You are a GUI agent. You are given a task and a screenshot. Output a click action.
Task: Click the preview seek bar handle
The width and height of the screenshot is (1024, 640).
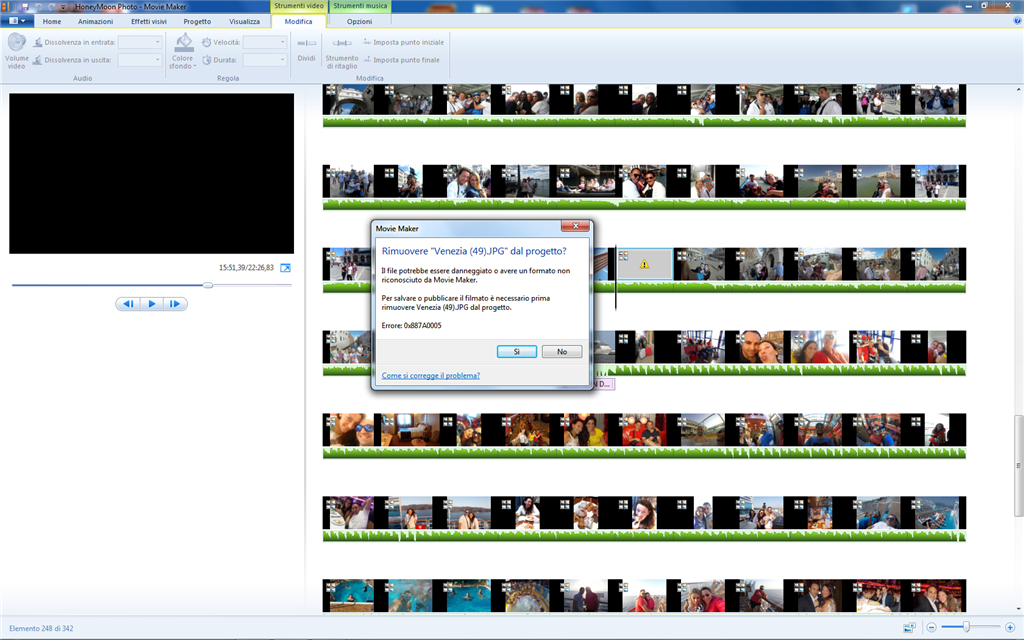point(208,285)
